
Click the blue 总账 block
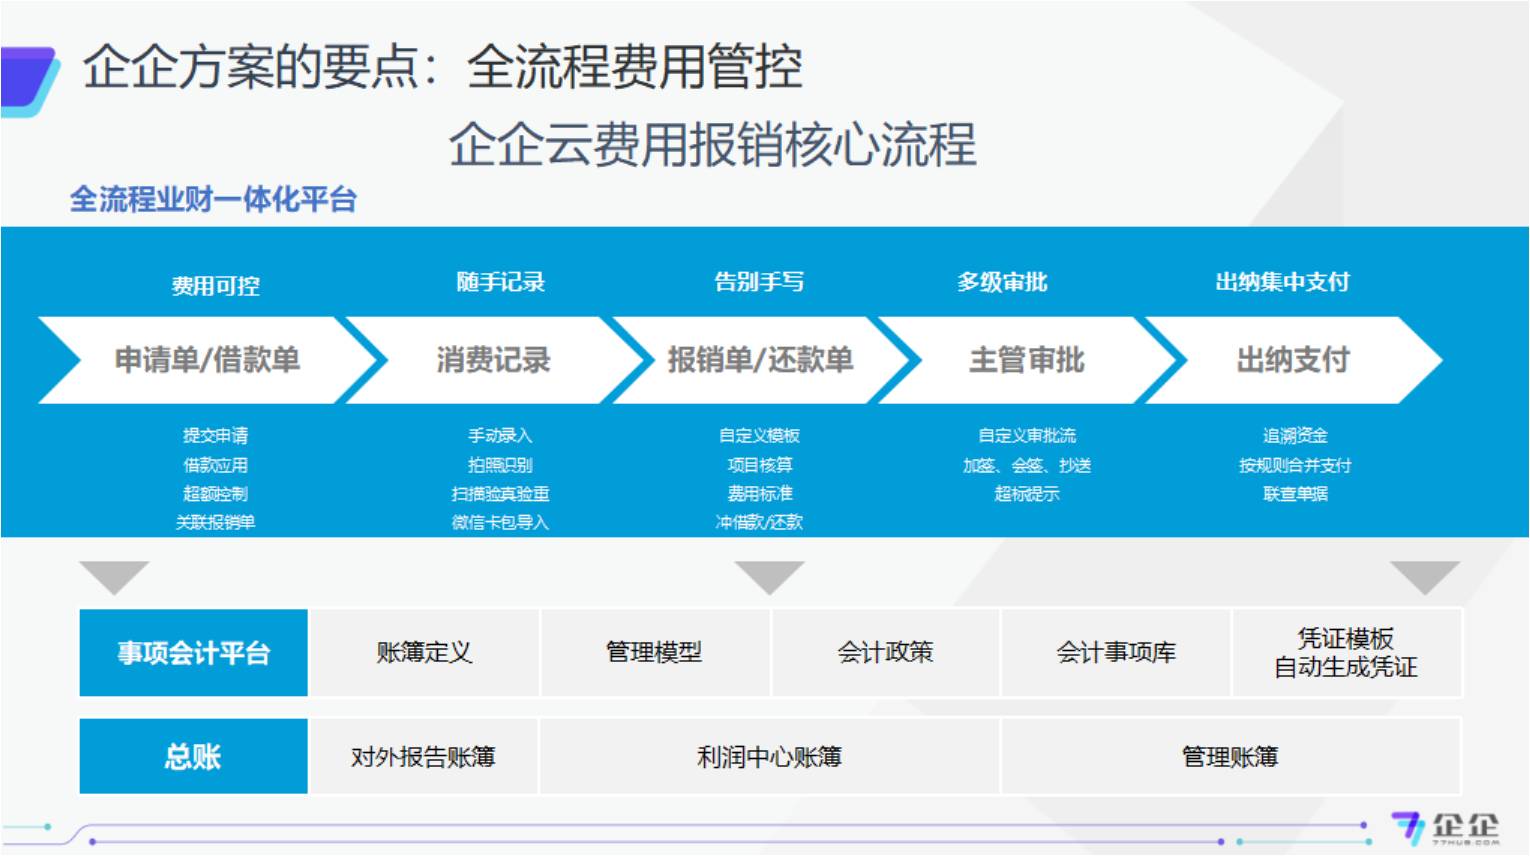[194, 756]
